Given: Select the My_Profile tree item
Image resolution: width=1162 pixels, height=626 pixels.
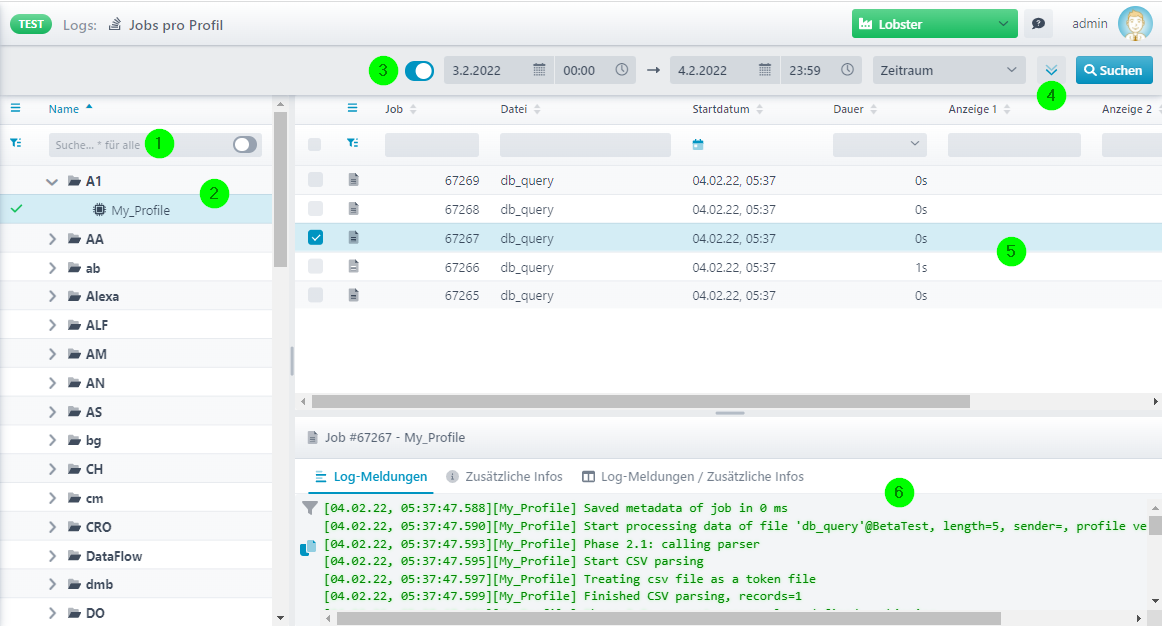Looking at the screenshot, I should pos(136,210).
